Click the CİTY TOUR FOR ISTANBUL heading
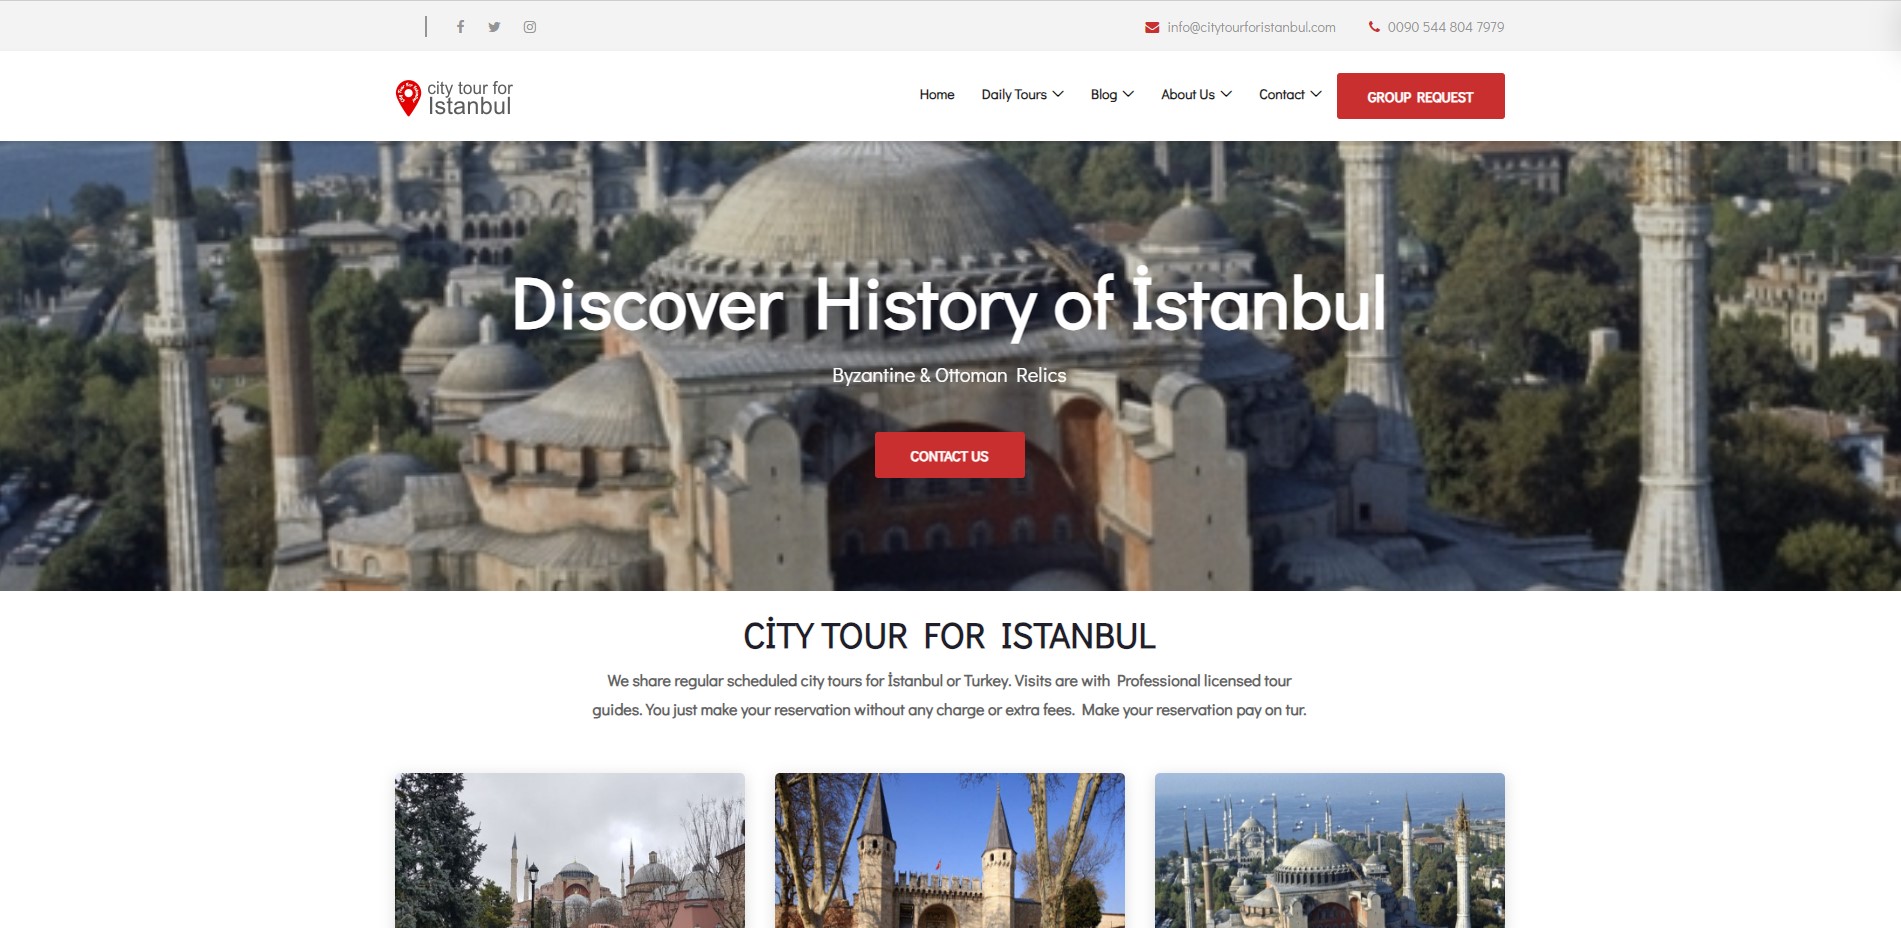The height and width of the screenshot is (928, 1901). [x=949, y=636]
